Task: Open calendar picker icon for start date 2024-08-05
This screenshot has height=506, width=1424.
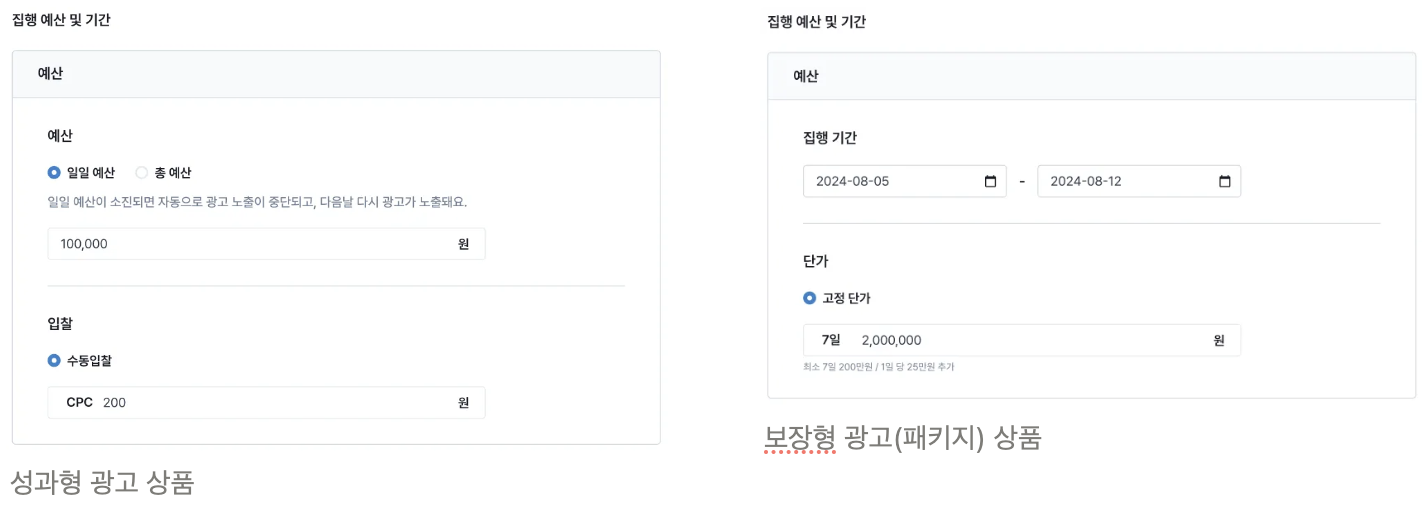Action: pos(990,182)
